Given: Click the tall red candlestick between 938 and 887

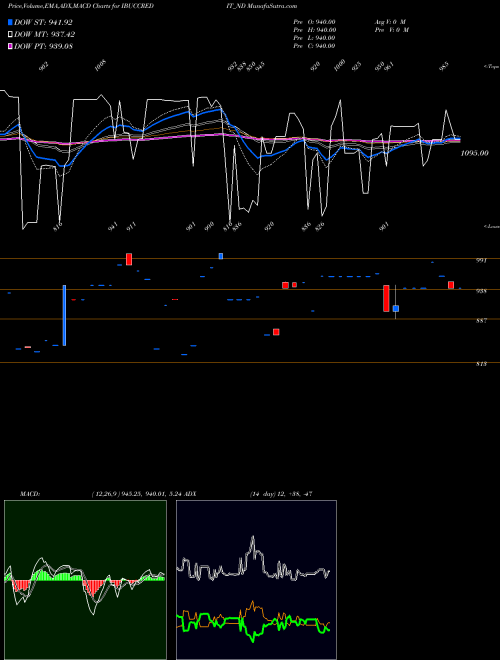Looking at the screenshot, I should [386, 298].
